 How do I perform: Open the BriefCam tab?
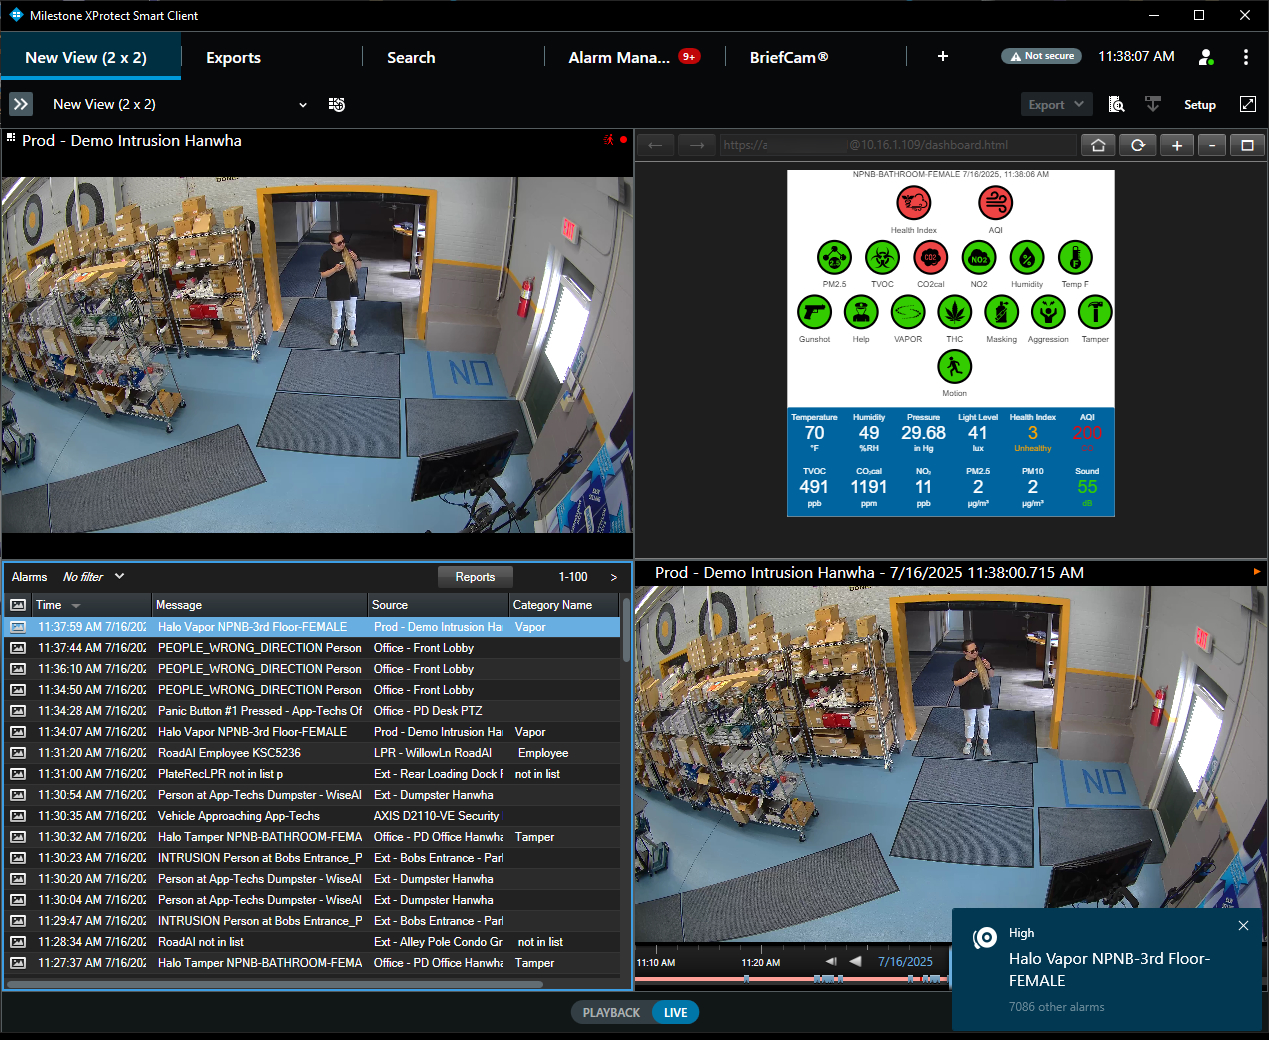pos(789,58)
